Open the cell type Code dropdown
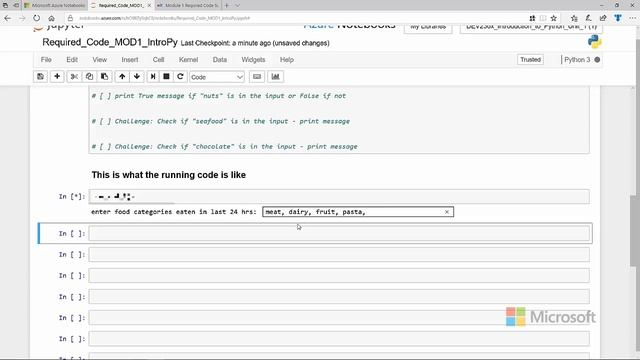640x360 pixels. (217, 77)
